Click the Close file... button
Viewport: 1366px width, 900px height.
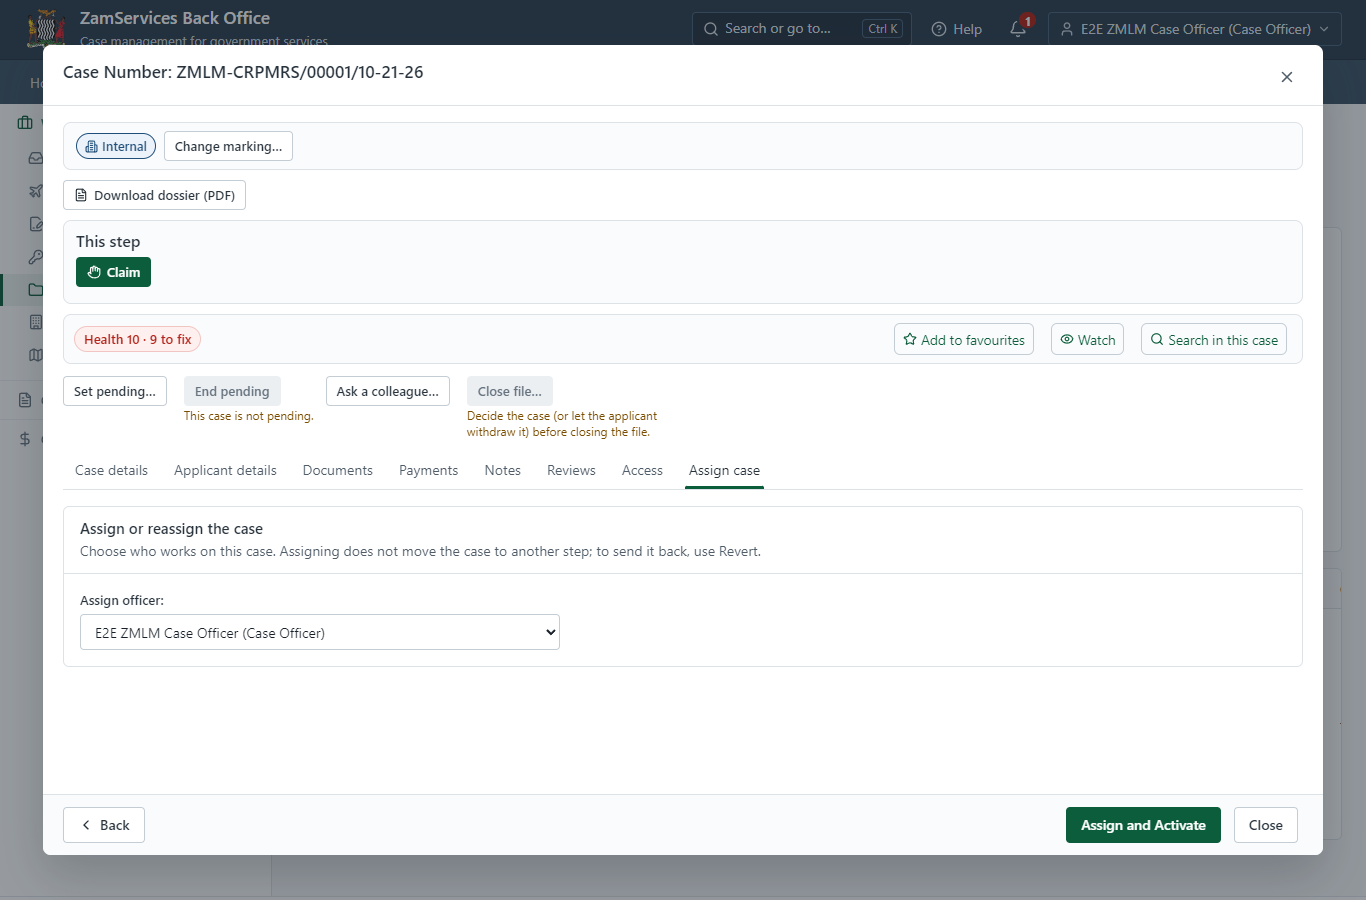coord(510,391)
